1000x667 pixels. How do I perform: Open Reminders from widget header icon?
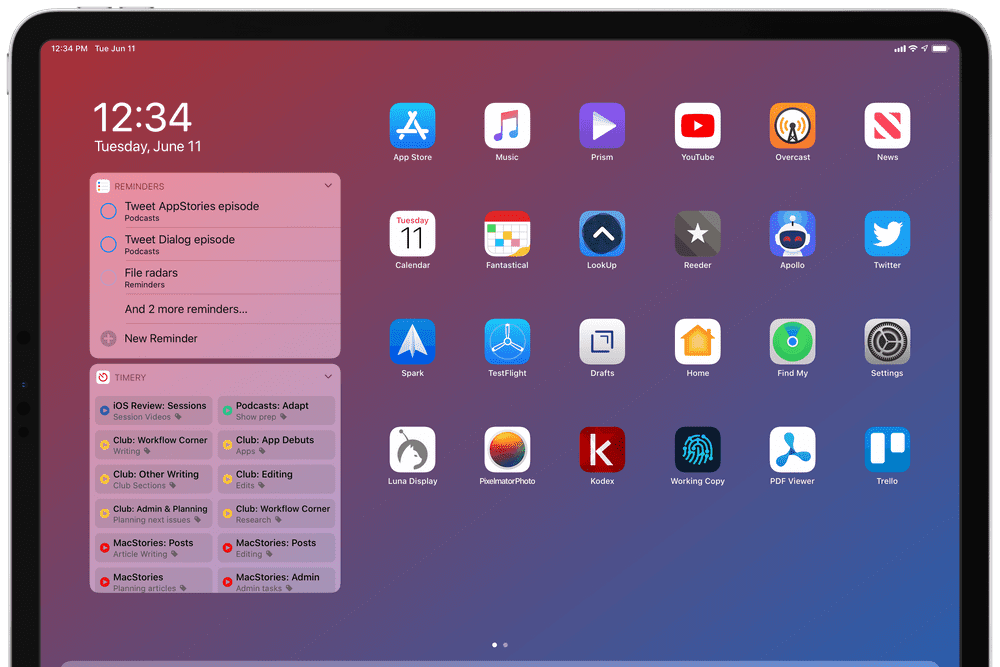pos(103,186)
